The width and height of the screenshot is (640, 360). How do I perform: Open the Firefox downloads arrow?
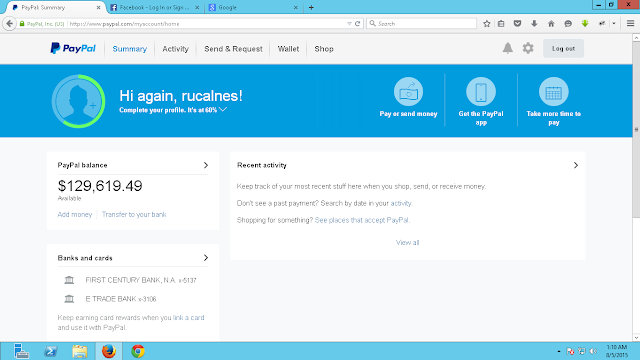coord(534,24)
